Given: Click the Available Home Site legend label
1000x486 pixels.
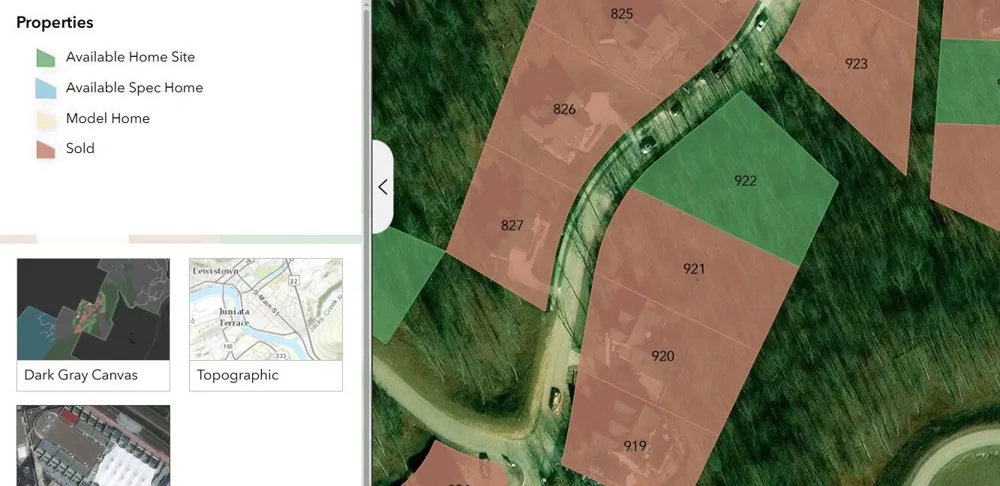Looking at the screenshot, I should coord(130,57).
